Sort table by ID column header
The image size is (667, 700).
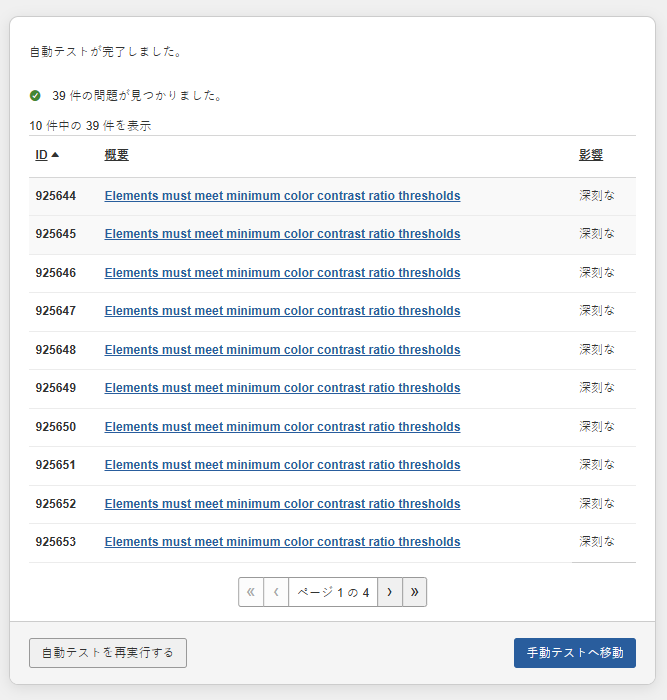(42, 155)
